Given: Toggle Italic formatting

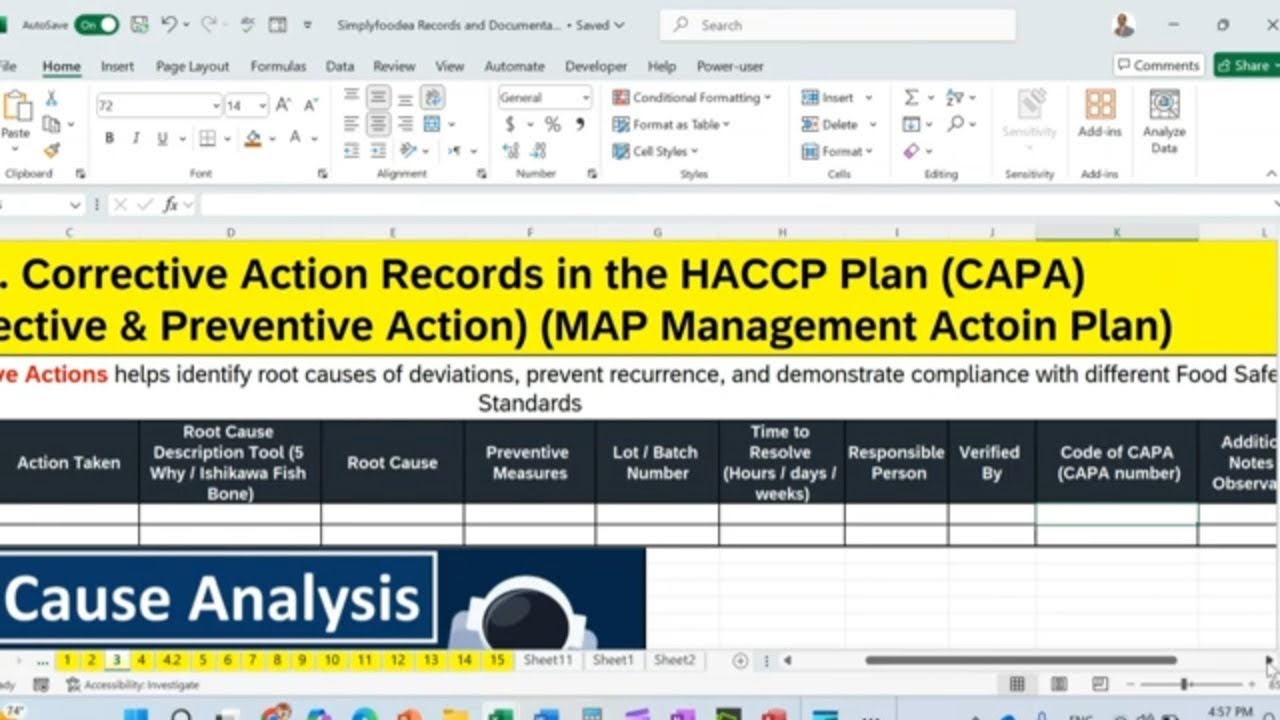Looking at the screenshot, I should (135, 139).
